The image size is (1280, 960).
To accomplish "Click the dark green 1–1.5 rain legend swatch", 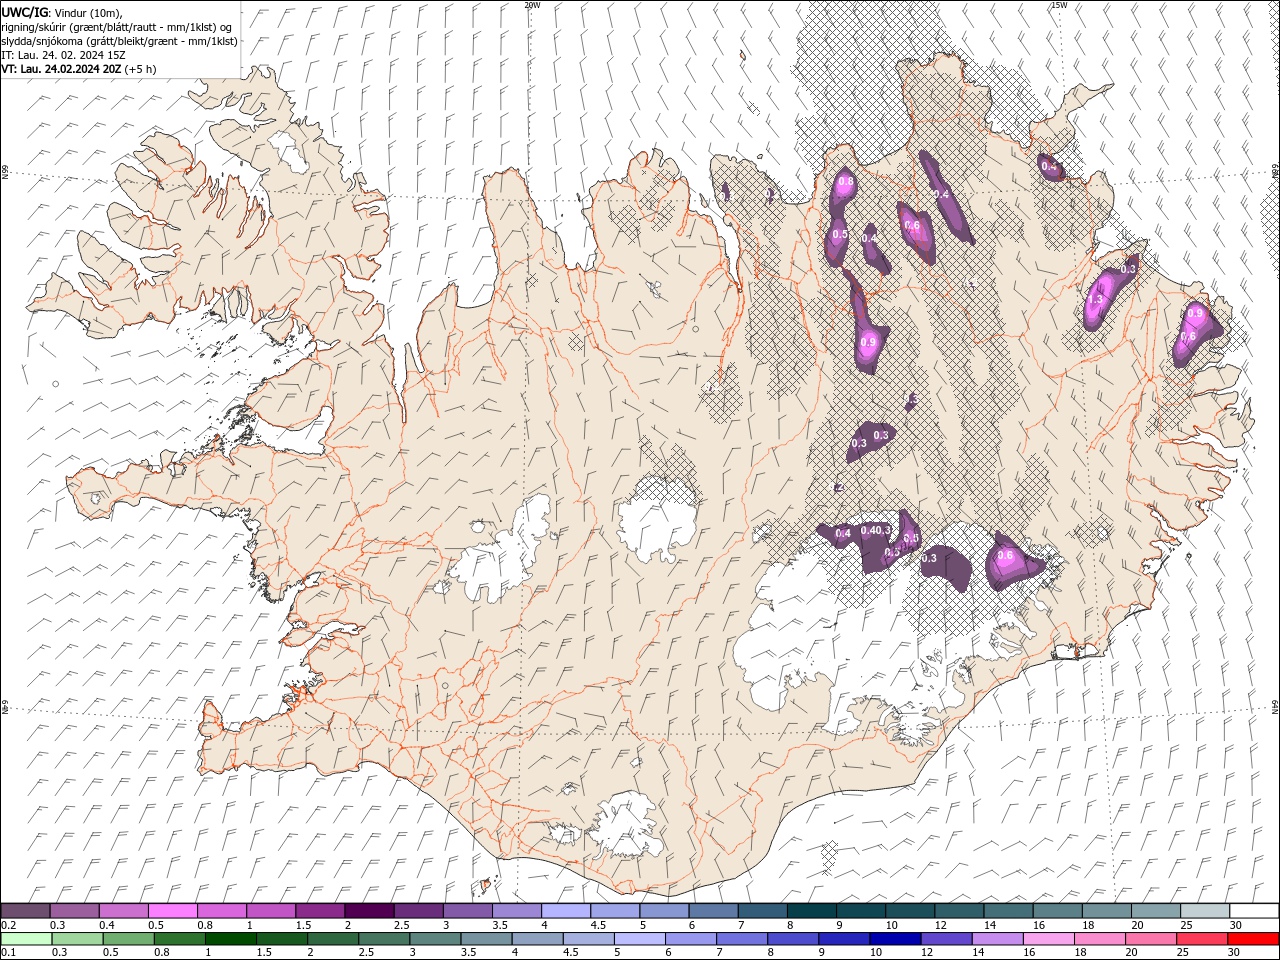I will (231, 939).
